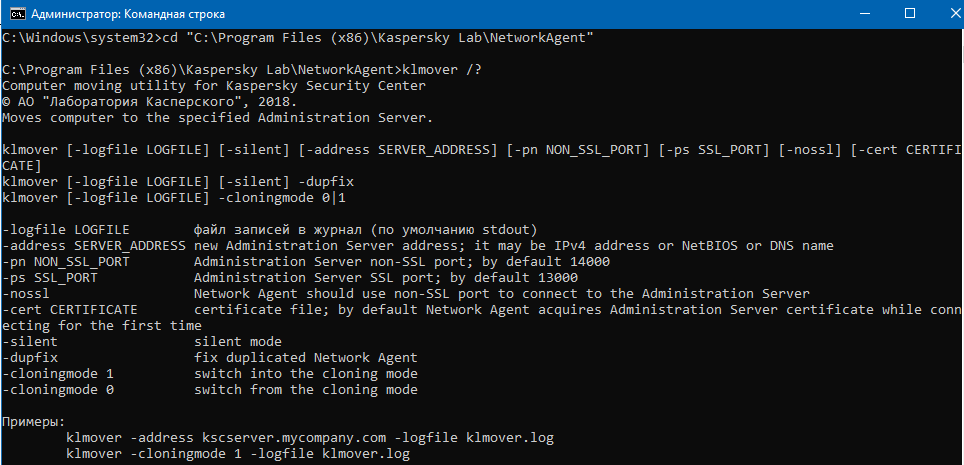The height and width of the screenshot is (465, 964).
Task: Click the 'fix duplicated Network Agent' description row
Action: (210, 358)
